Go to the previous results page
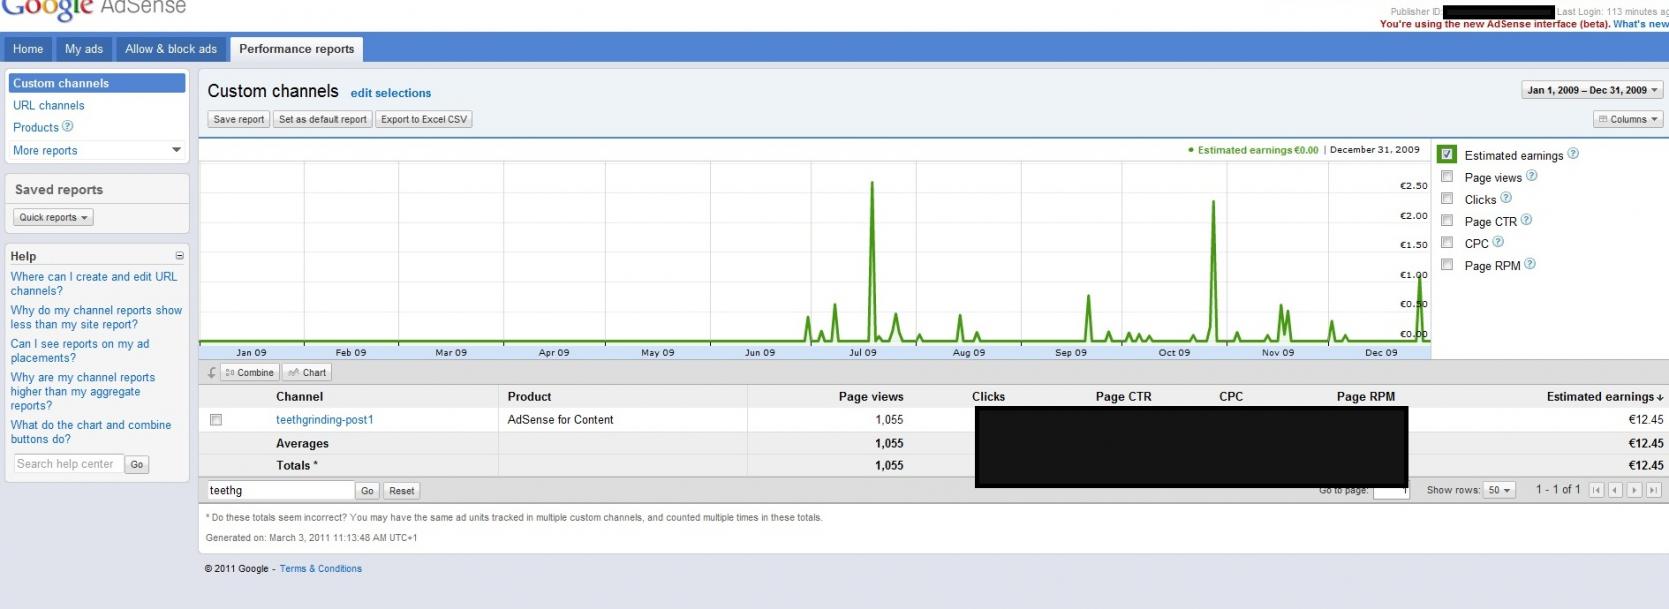This screenshot has width=1669, height=609. click(x=1615, y=490)
